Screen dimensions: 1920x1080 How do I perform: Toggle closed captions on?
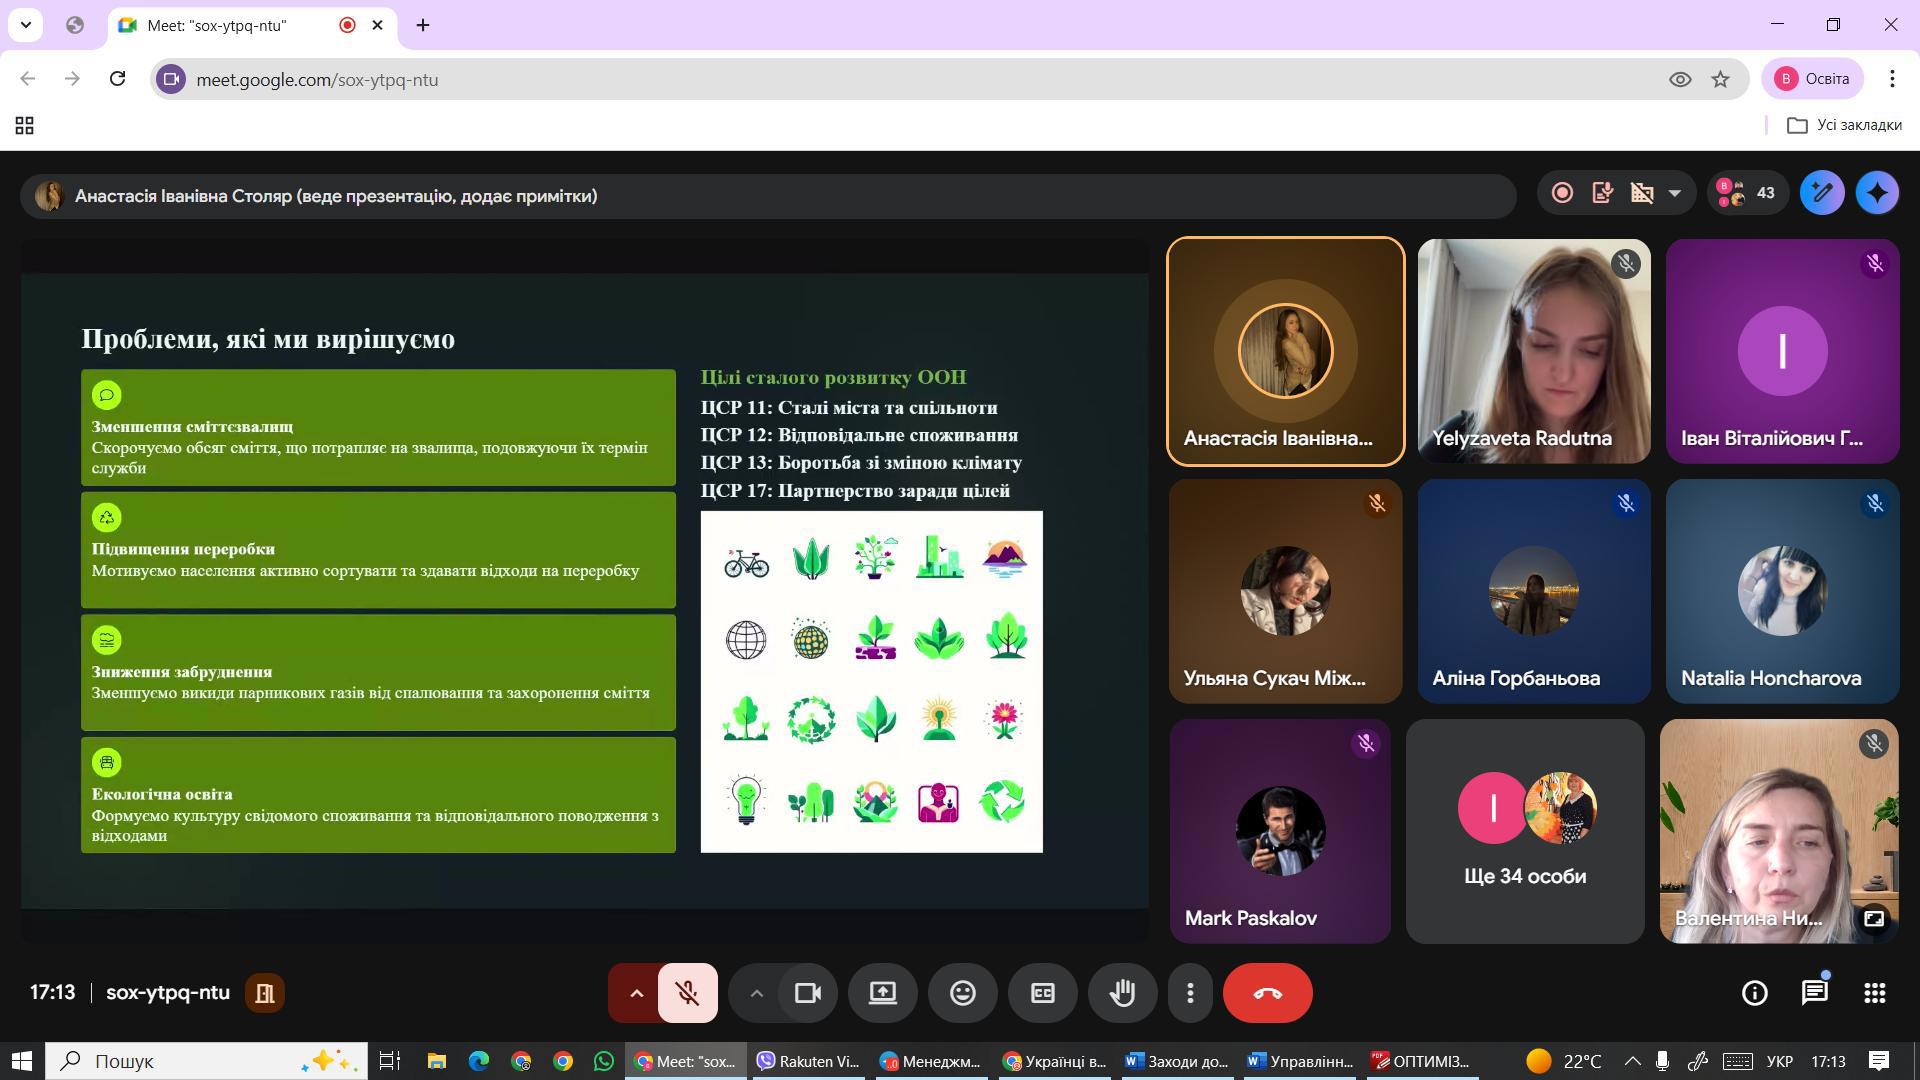point(1042,993)
